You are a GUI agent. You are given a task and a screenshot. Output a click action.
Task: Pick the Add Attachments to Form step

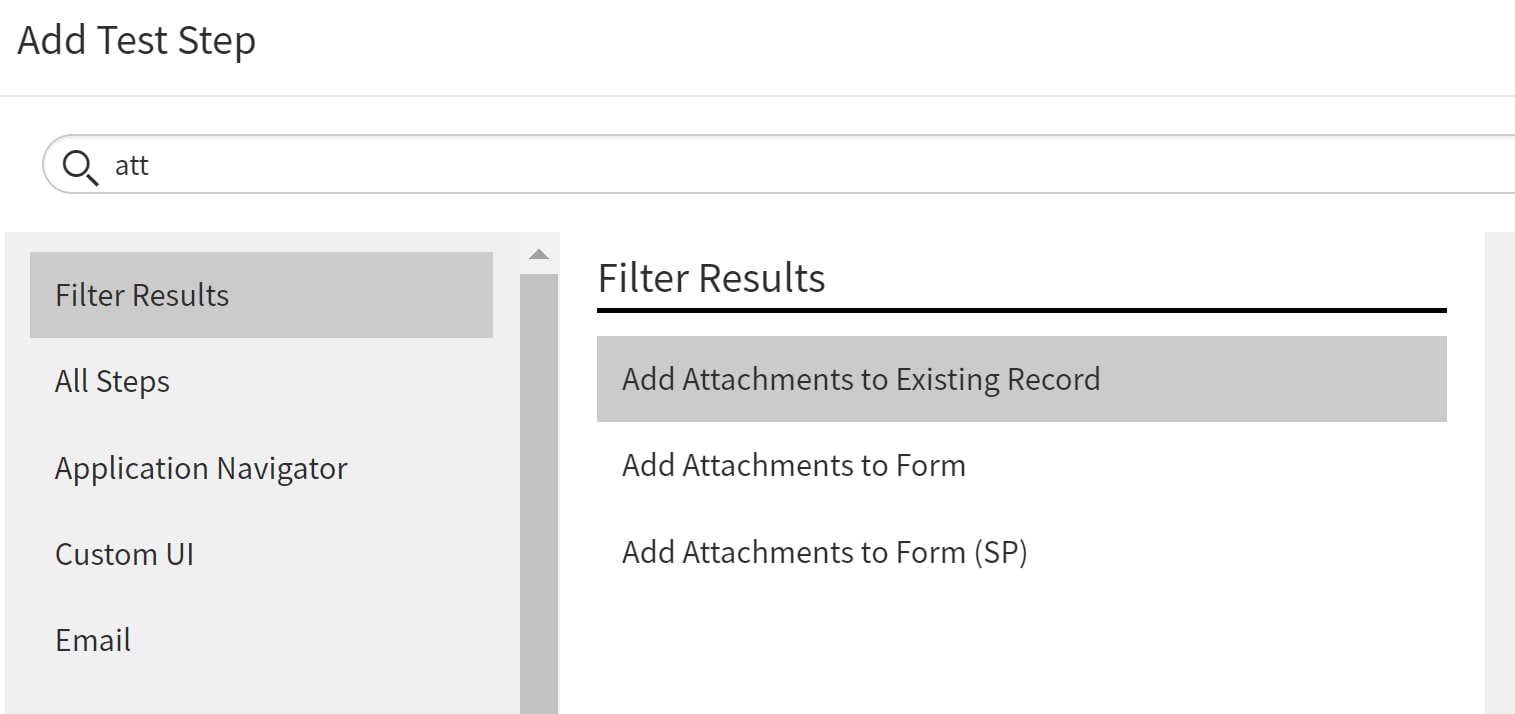(1021, 465)
